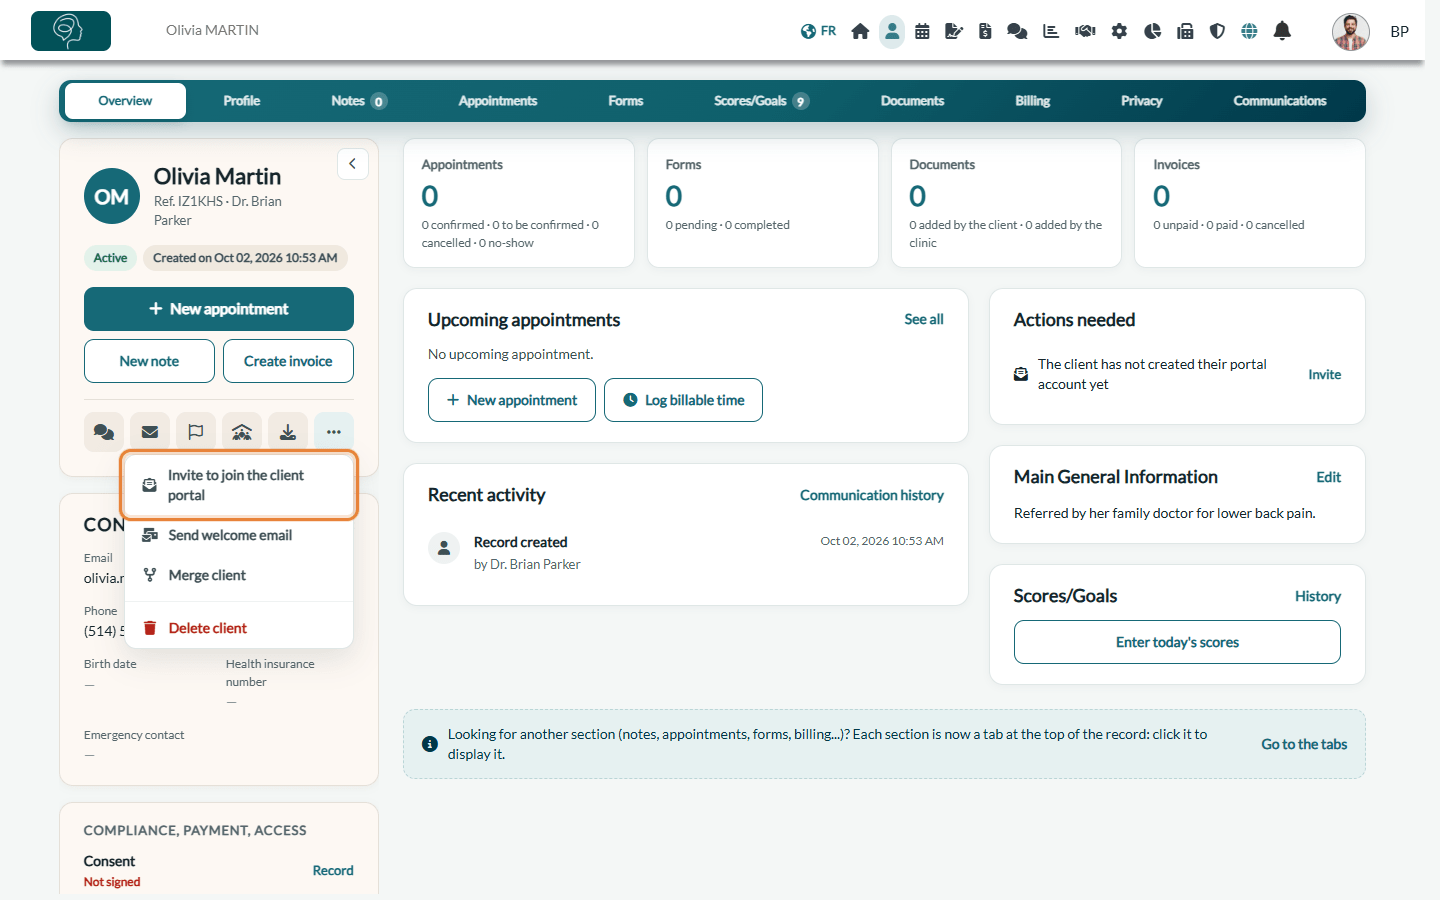Screen dimensions: 1440x900
Task: Select Delete client in the menu
Action: click(x=239, y=628)
